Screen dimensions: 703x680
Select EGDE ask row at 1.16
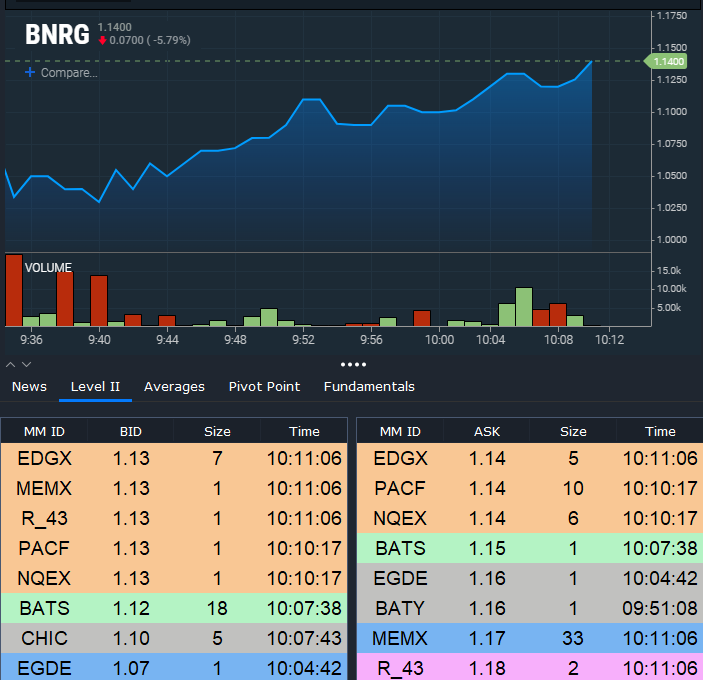[530, 578]
